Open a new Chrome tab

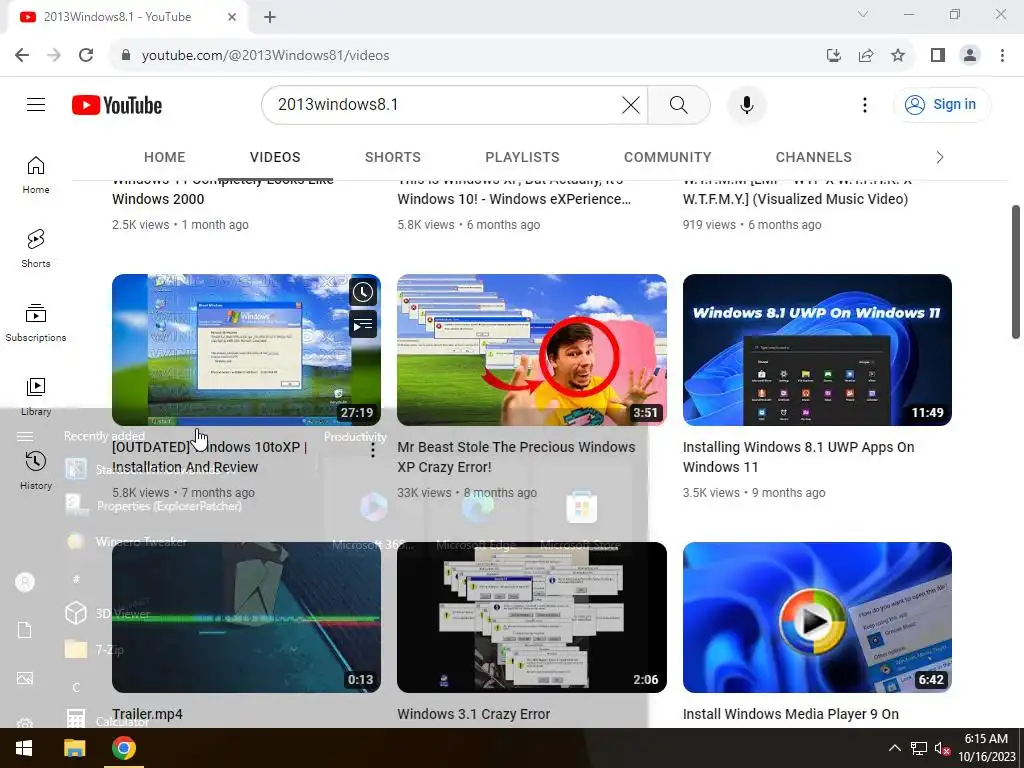[270, 17]
